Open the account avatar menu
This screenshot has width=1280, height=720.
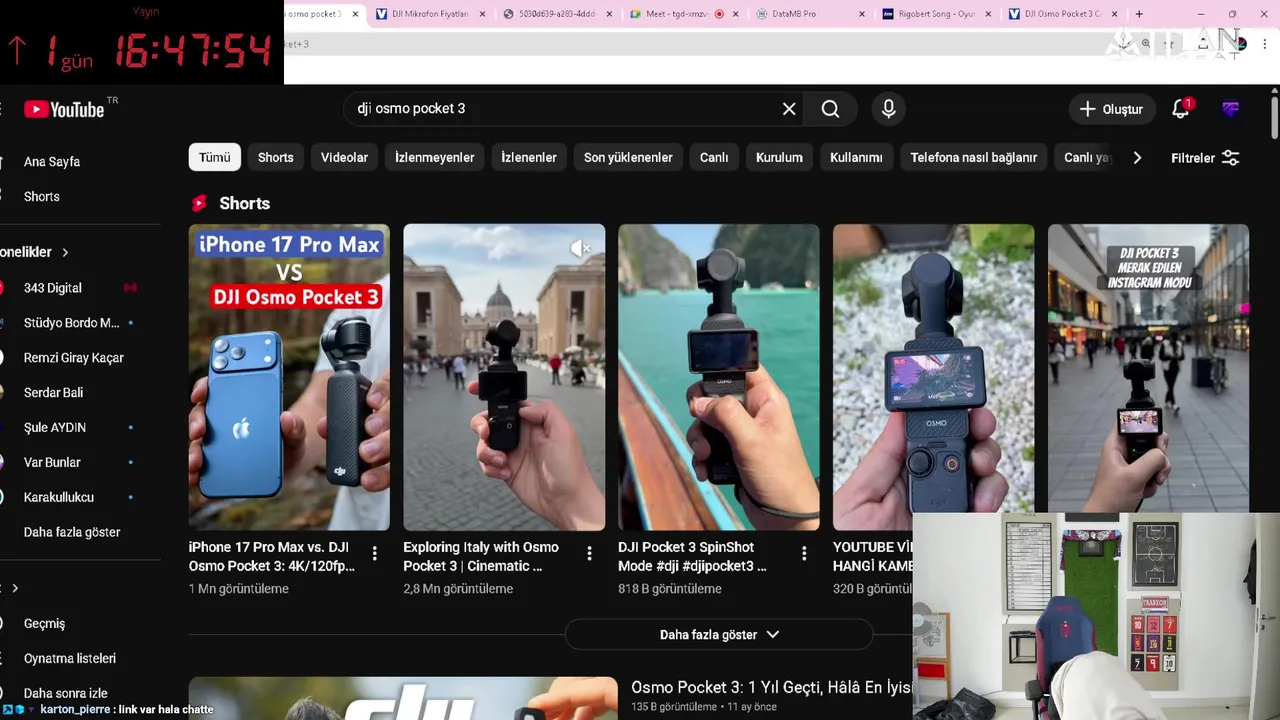click(x=1231, y=109)
